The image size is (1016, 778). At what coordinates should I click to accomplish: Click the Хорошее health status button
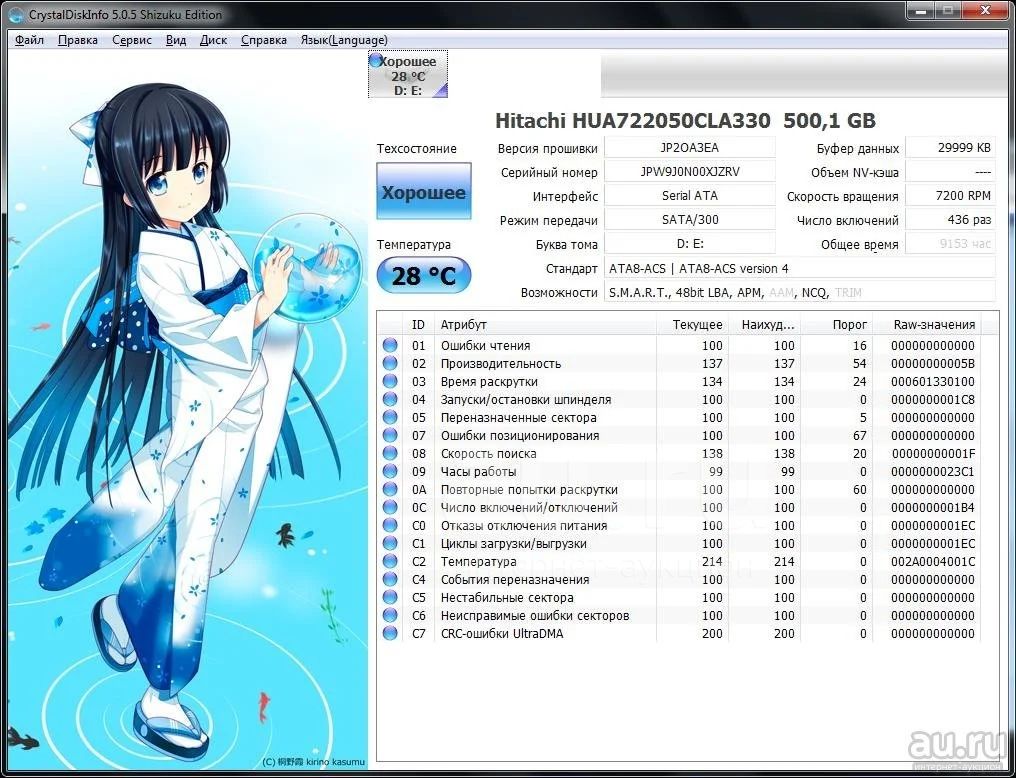coord(424,192)
